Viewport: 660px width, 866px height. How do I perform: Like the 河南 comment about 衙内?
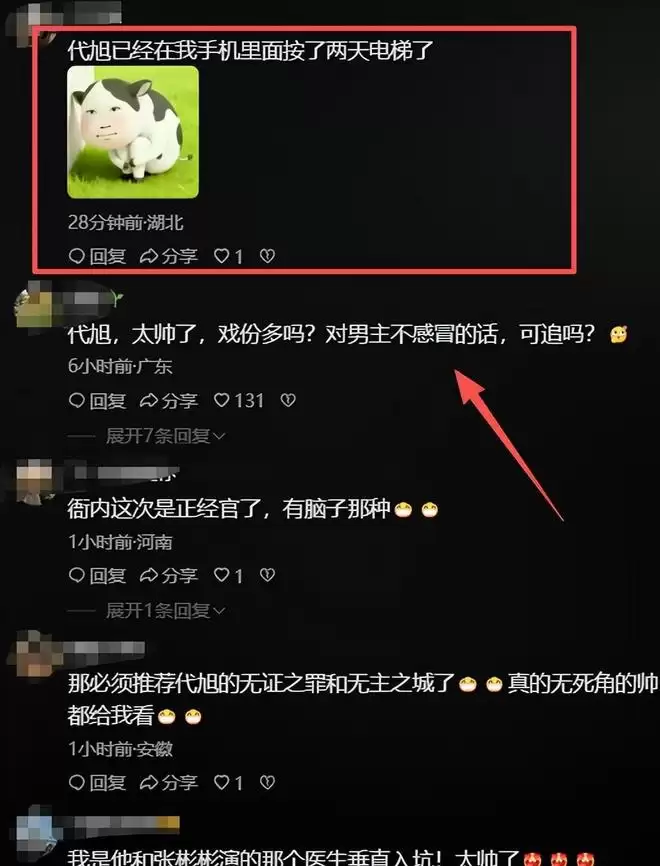(x=228, y=575)
